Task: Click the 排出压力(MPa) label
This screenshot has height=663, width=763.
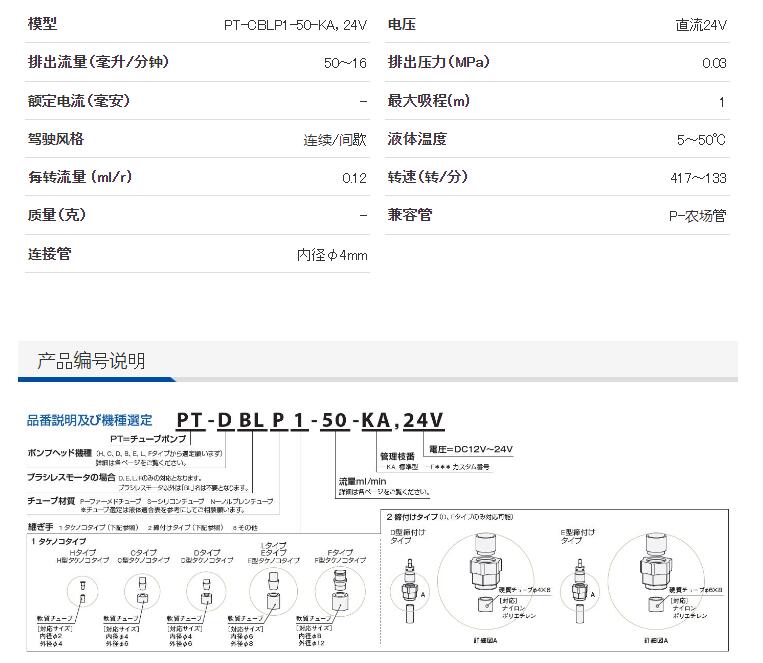Action: tap(439, 62)
